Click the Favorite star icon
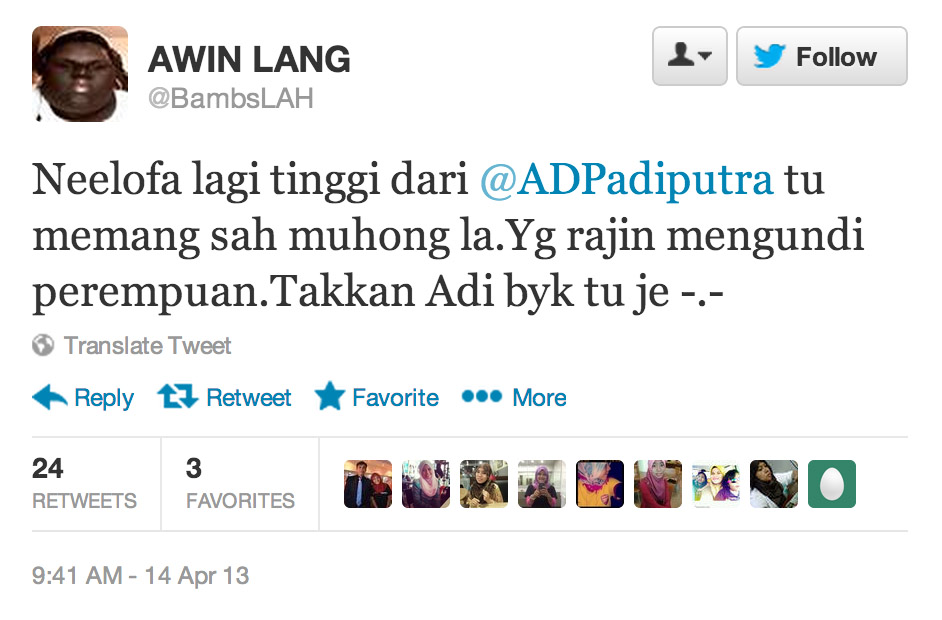 click(330, 397)
